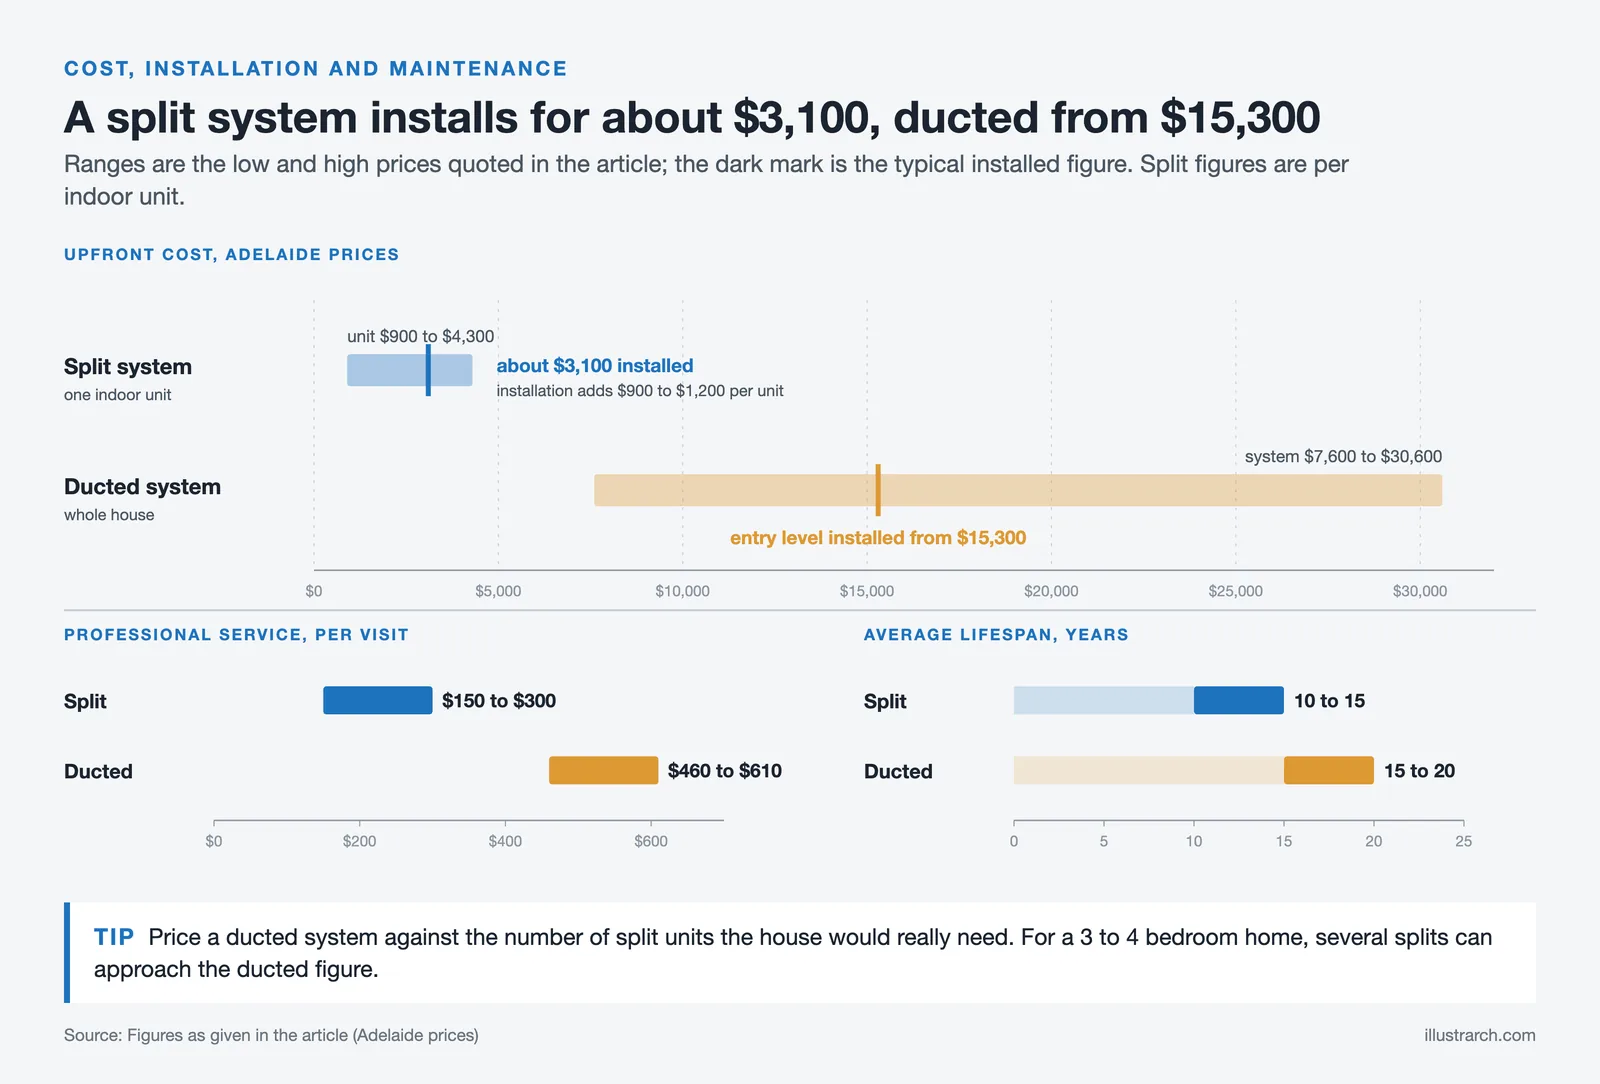The height and width of the screenshot is (1084, 1600).
Task: Click the light blue split system price range bar
Action: pos(410,370)
